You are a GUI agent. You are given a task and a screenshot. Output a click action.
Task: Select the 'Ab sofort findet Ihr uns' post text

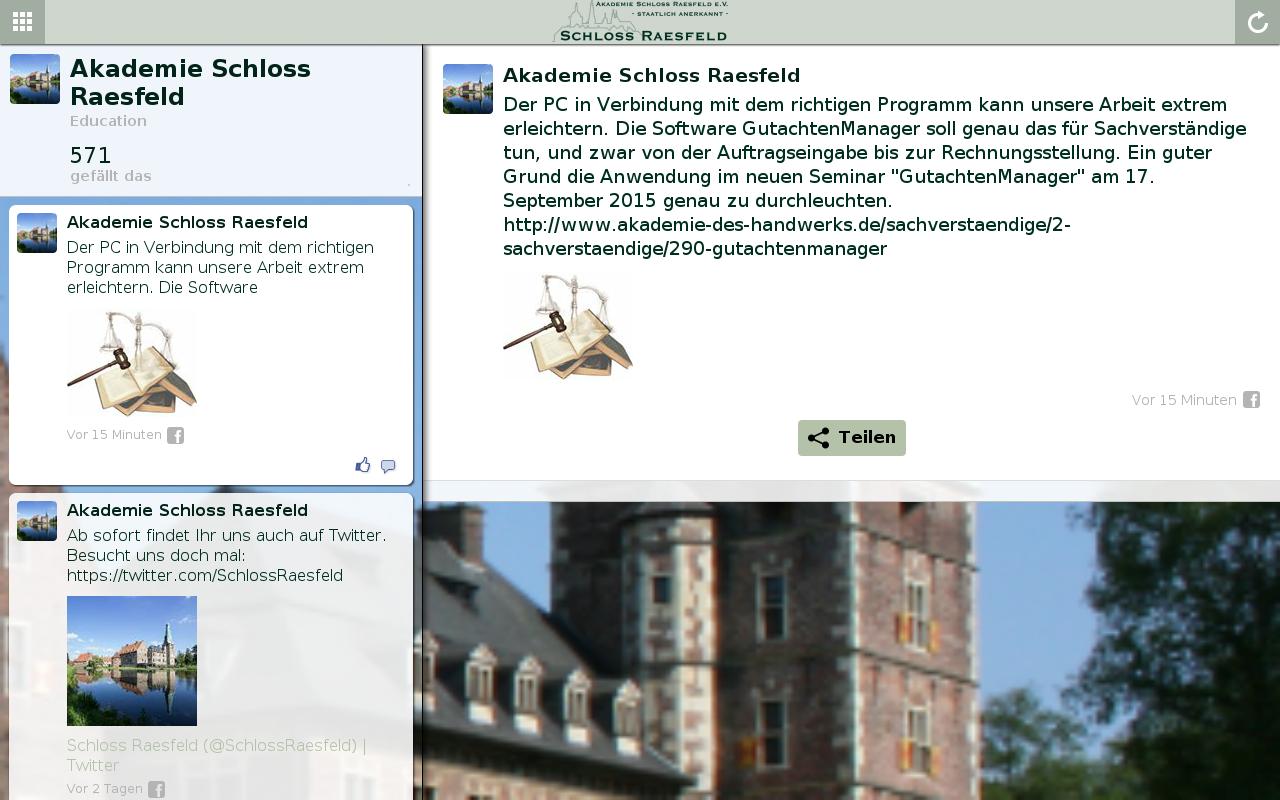227,555
